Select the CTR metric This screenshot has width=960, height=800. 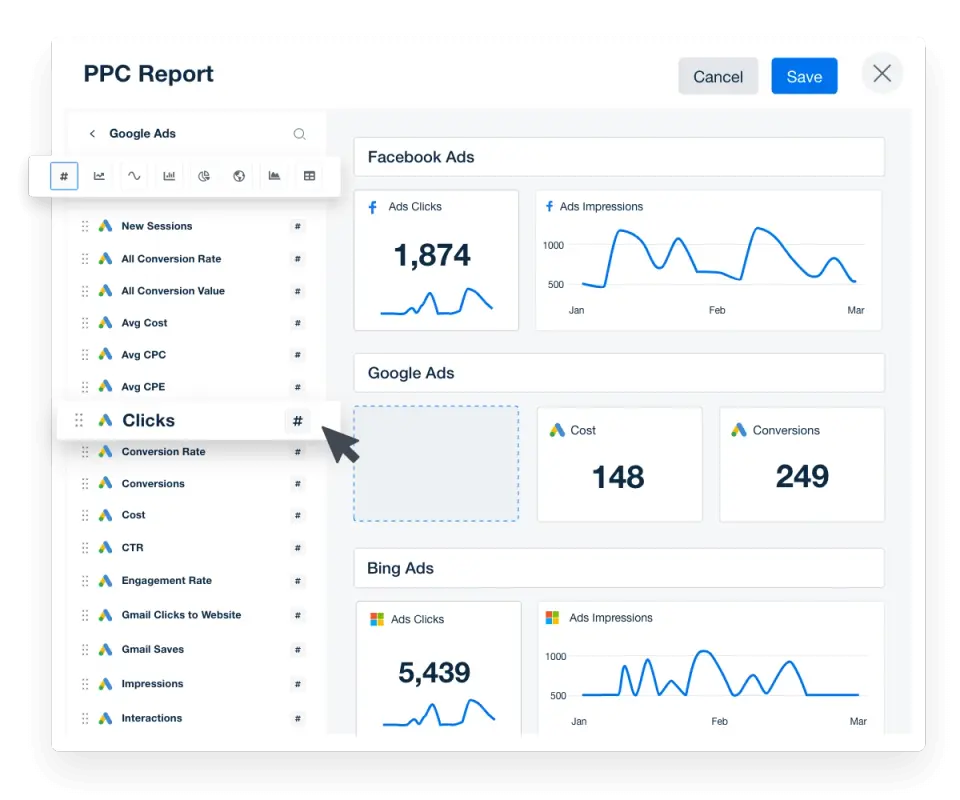[x=132, y=547]
